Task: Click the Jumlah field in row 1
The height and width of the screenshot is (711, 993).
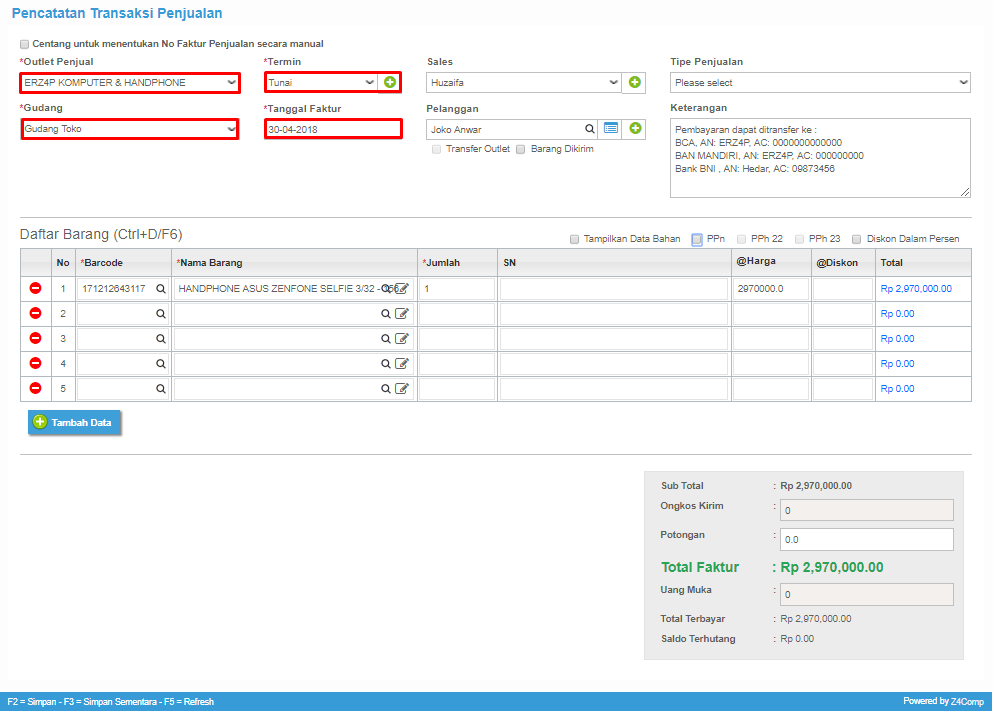Action: point(457,289)
